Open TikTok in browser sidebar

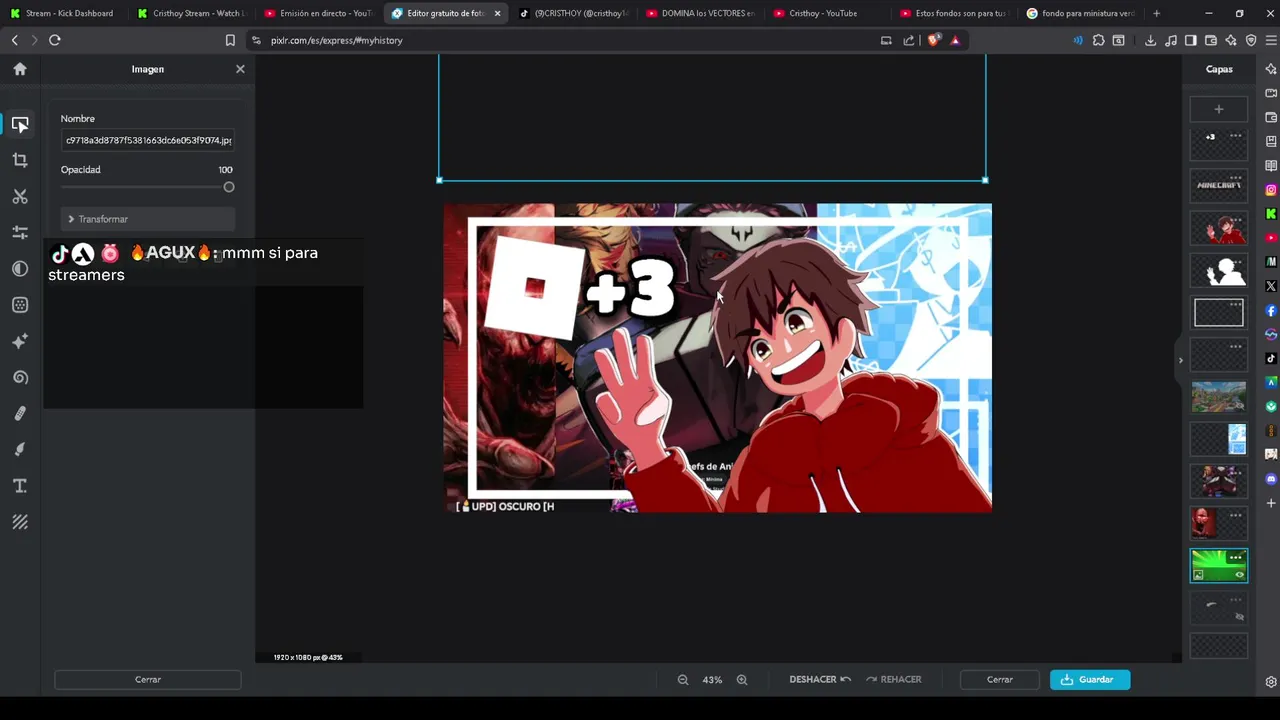(1271, 359)
